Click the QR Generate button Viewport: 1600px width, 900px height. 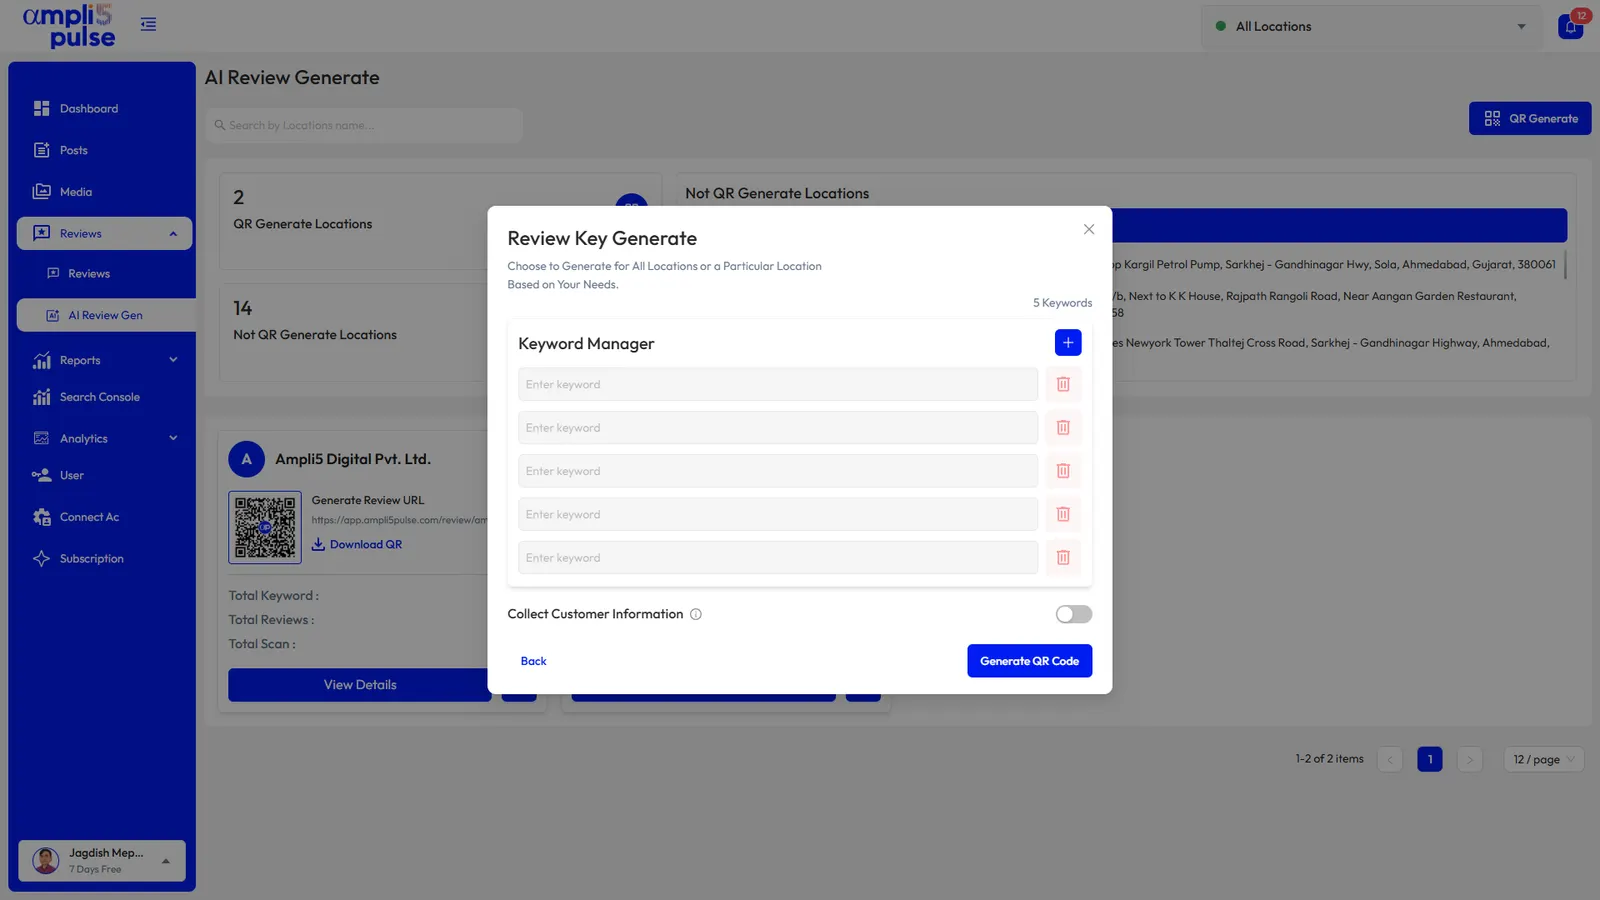point(1530,118)
